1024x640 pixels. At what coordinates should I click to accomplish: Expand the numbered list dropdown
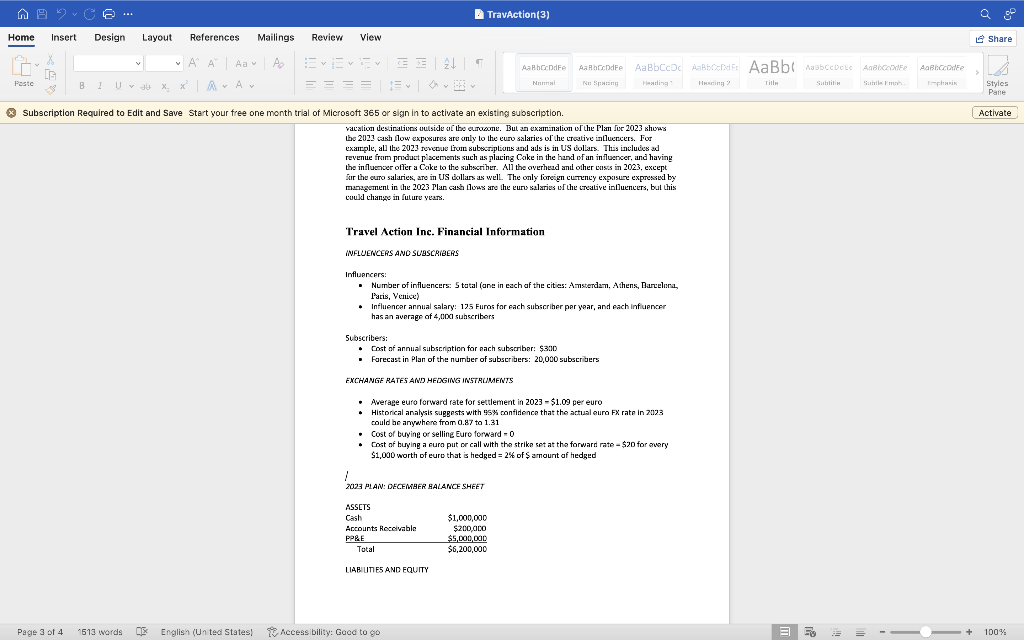coord(350,63)
